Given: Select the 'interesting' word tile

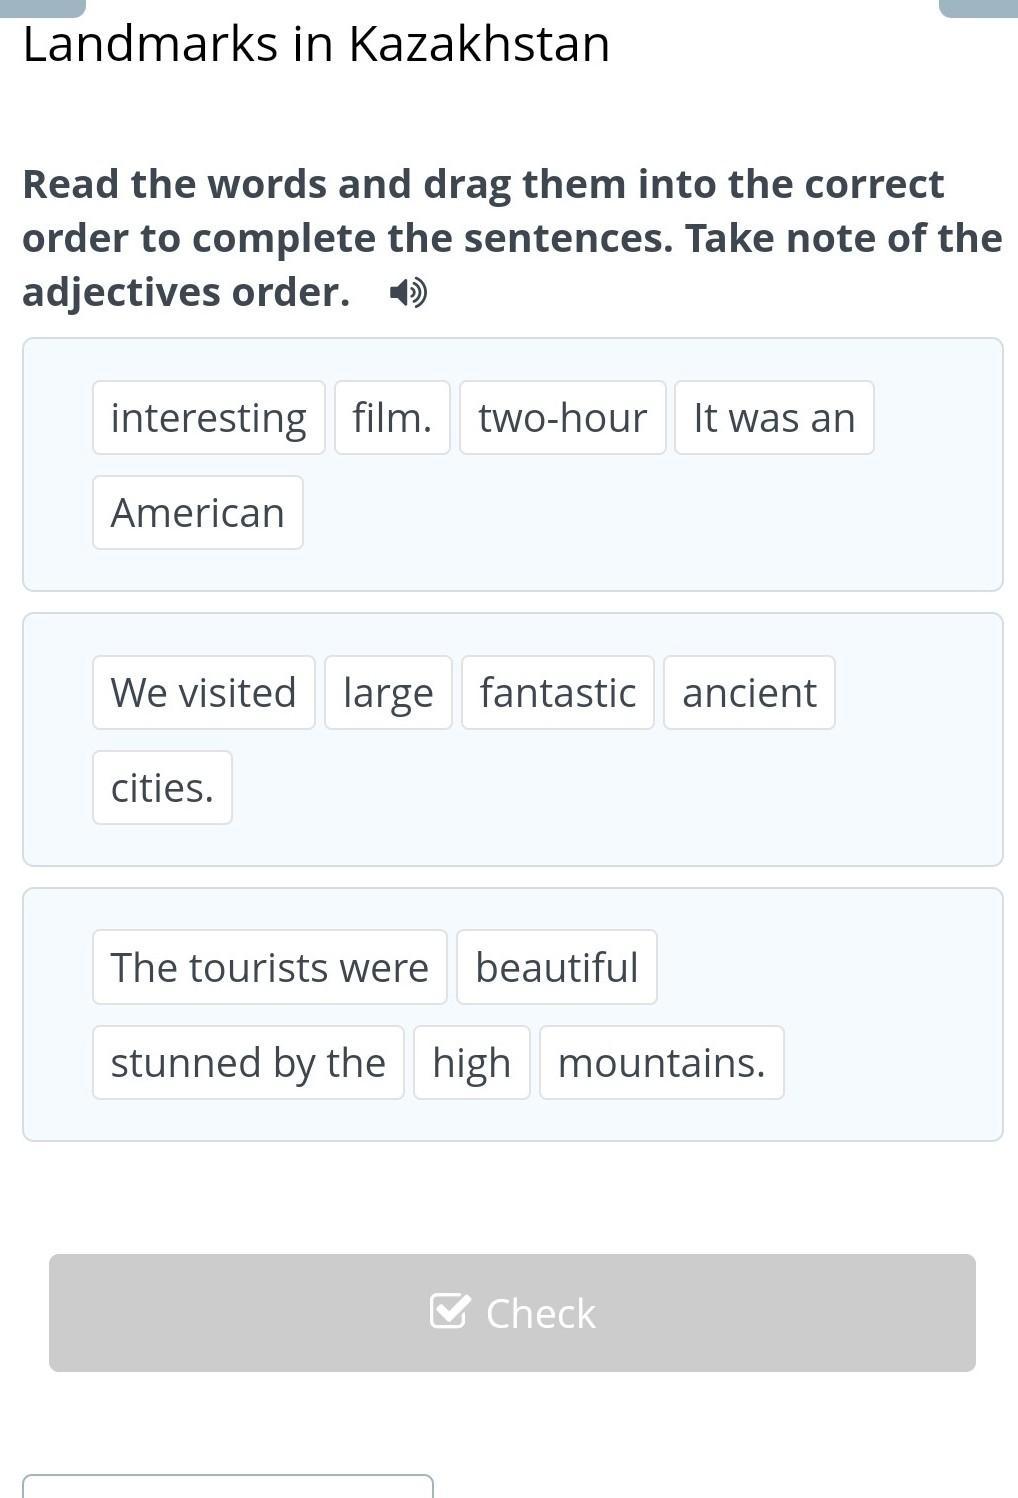Looking at the screenshot, I should (208, 418).
